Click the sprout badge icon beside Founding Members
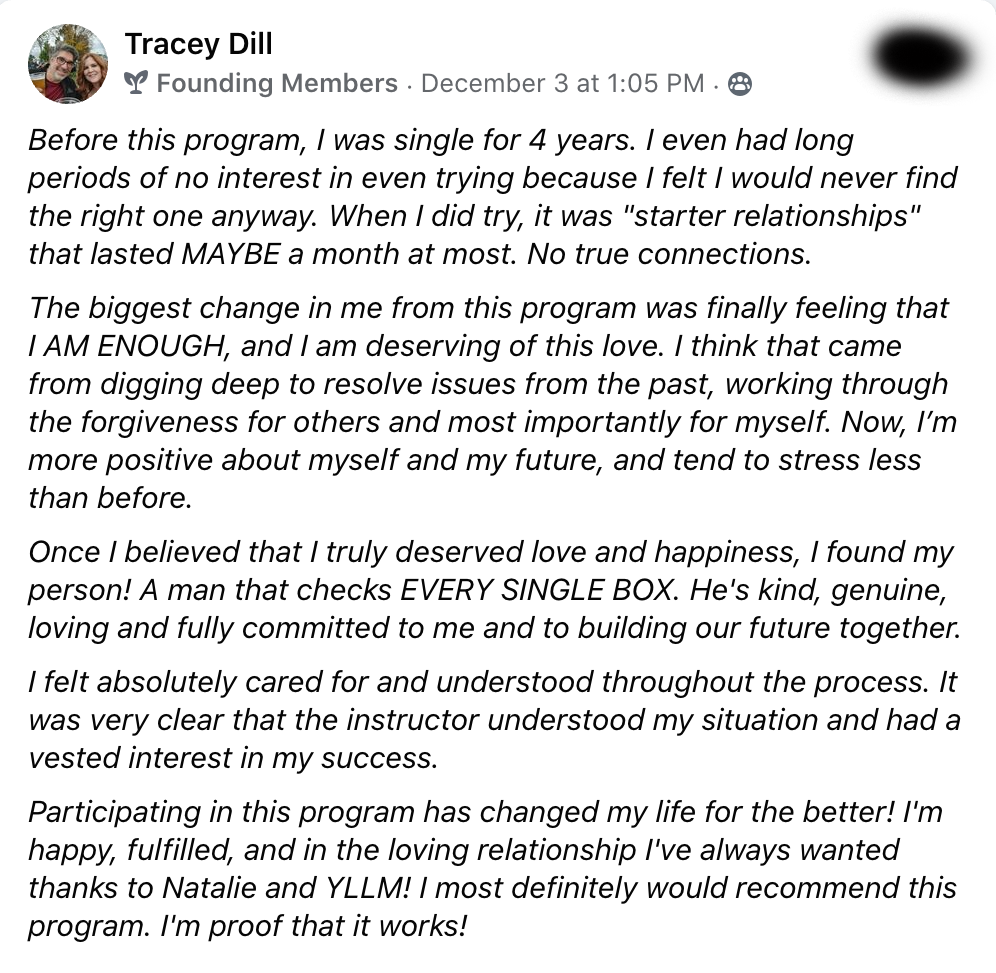Screen dimensions: 996x973 tap(136, 84)
